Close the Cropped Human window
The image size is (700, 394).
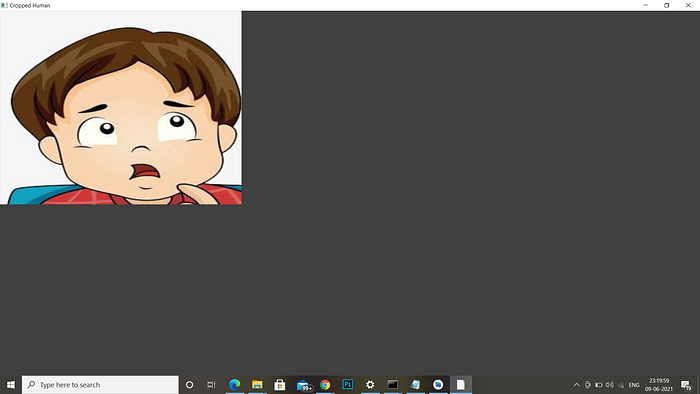(688, 5)
